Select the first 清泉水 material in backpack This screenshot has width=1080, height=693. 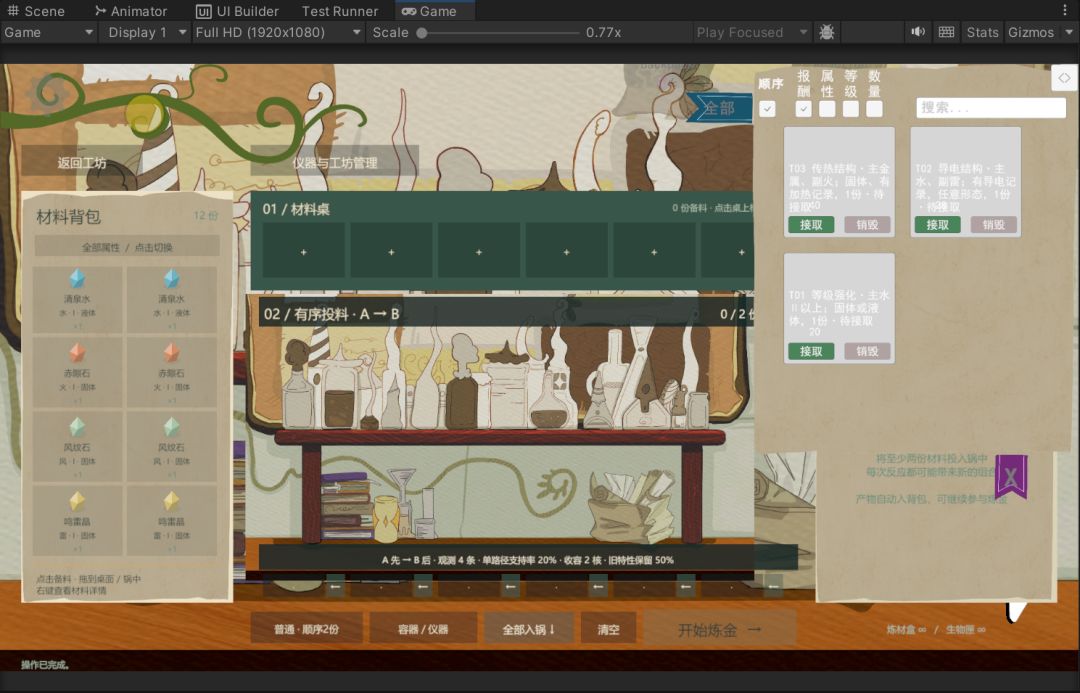point(77,299)
